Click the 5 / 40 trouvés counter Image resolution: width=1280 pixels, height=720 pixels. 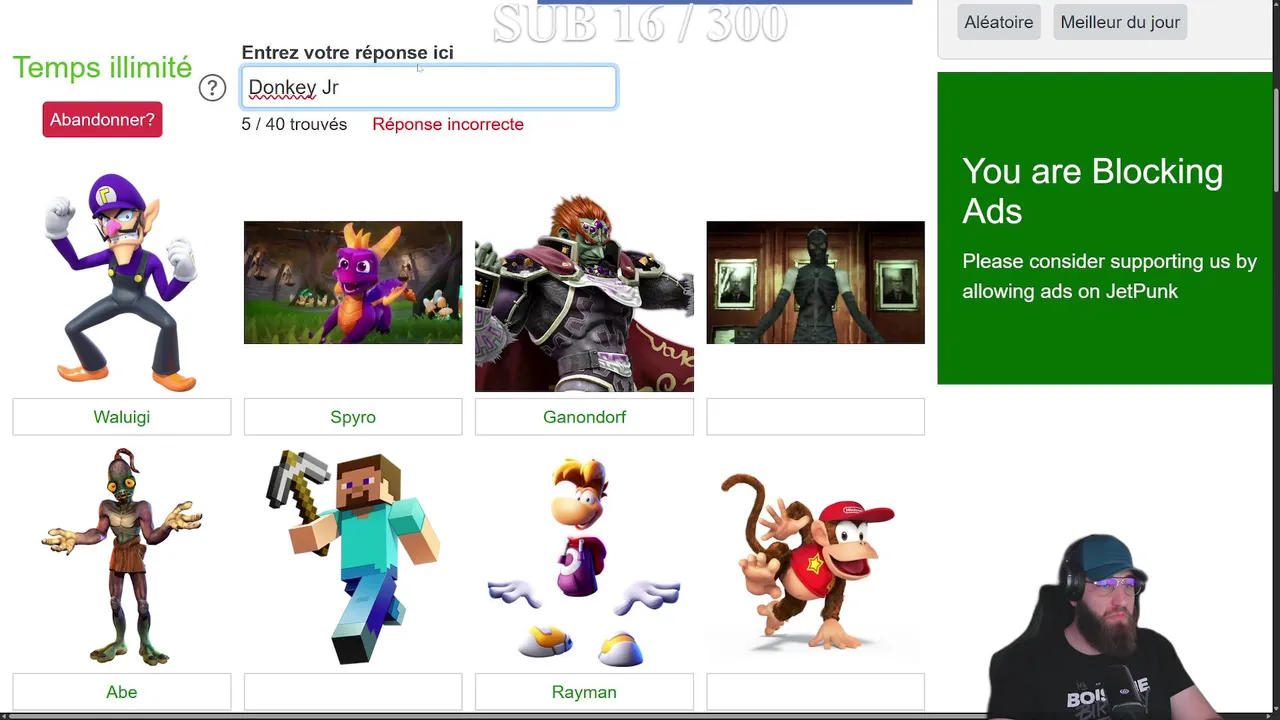(x=294, y=124)
